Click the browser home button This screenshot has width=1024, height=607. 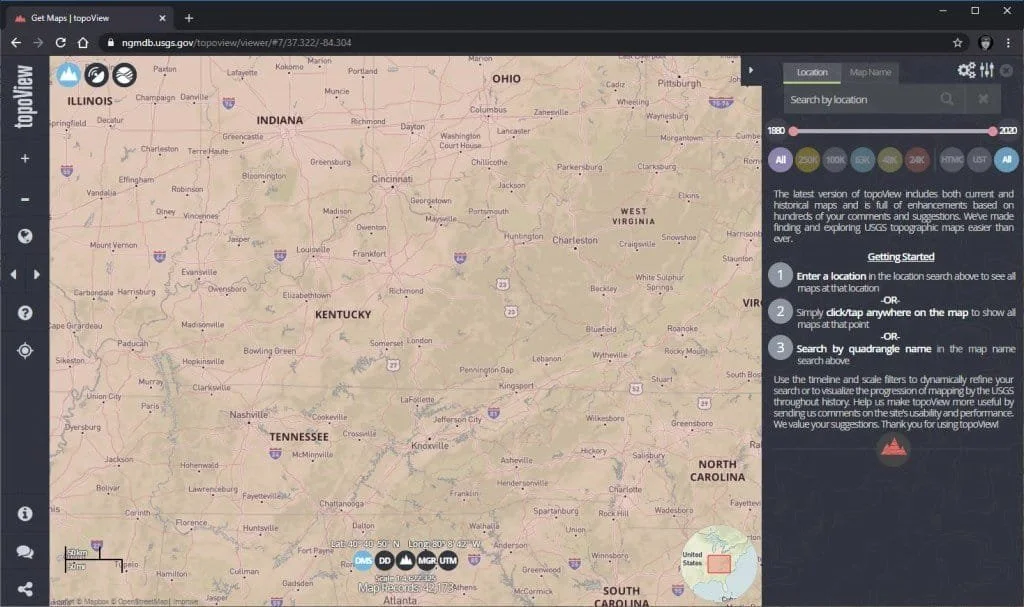[x=83, y=42]
